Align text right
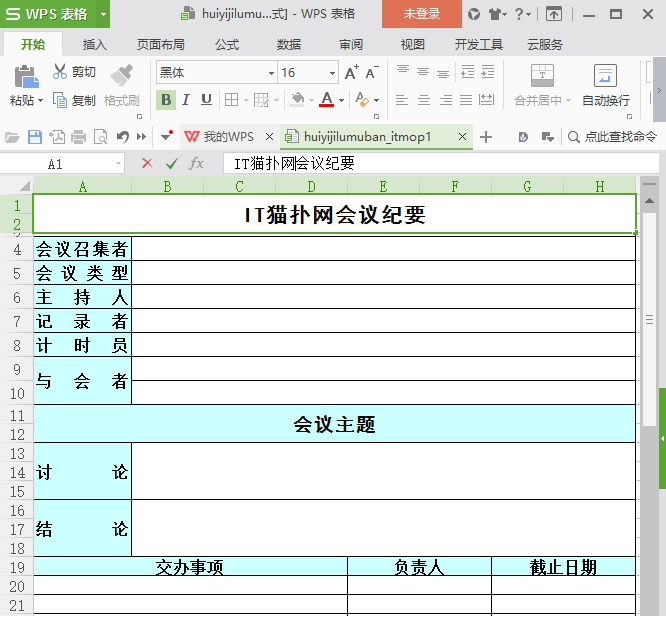 pyautogui.click(x=445, y=100)
